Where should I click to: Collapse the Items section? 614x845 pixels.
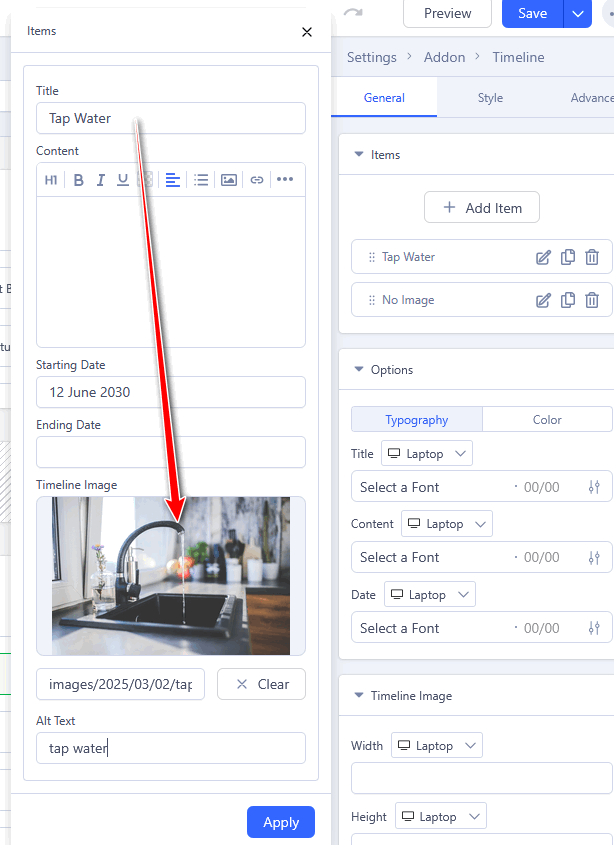point(358,154)
